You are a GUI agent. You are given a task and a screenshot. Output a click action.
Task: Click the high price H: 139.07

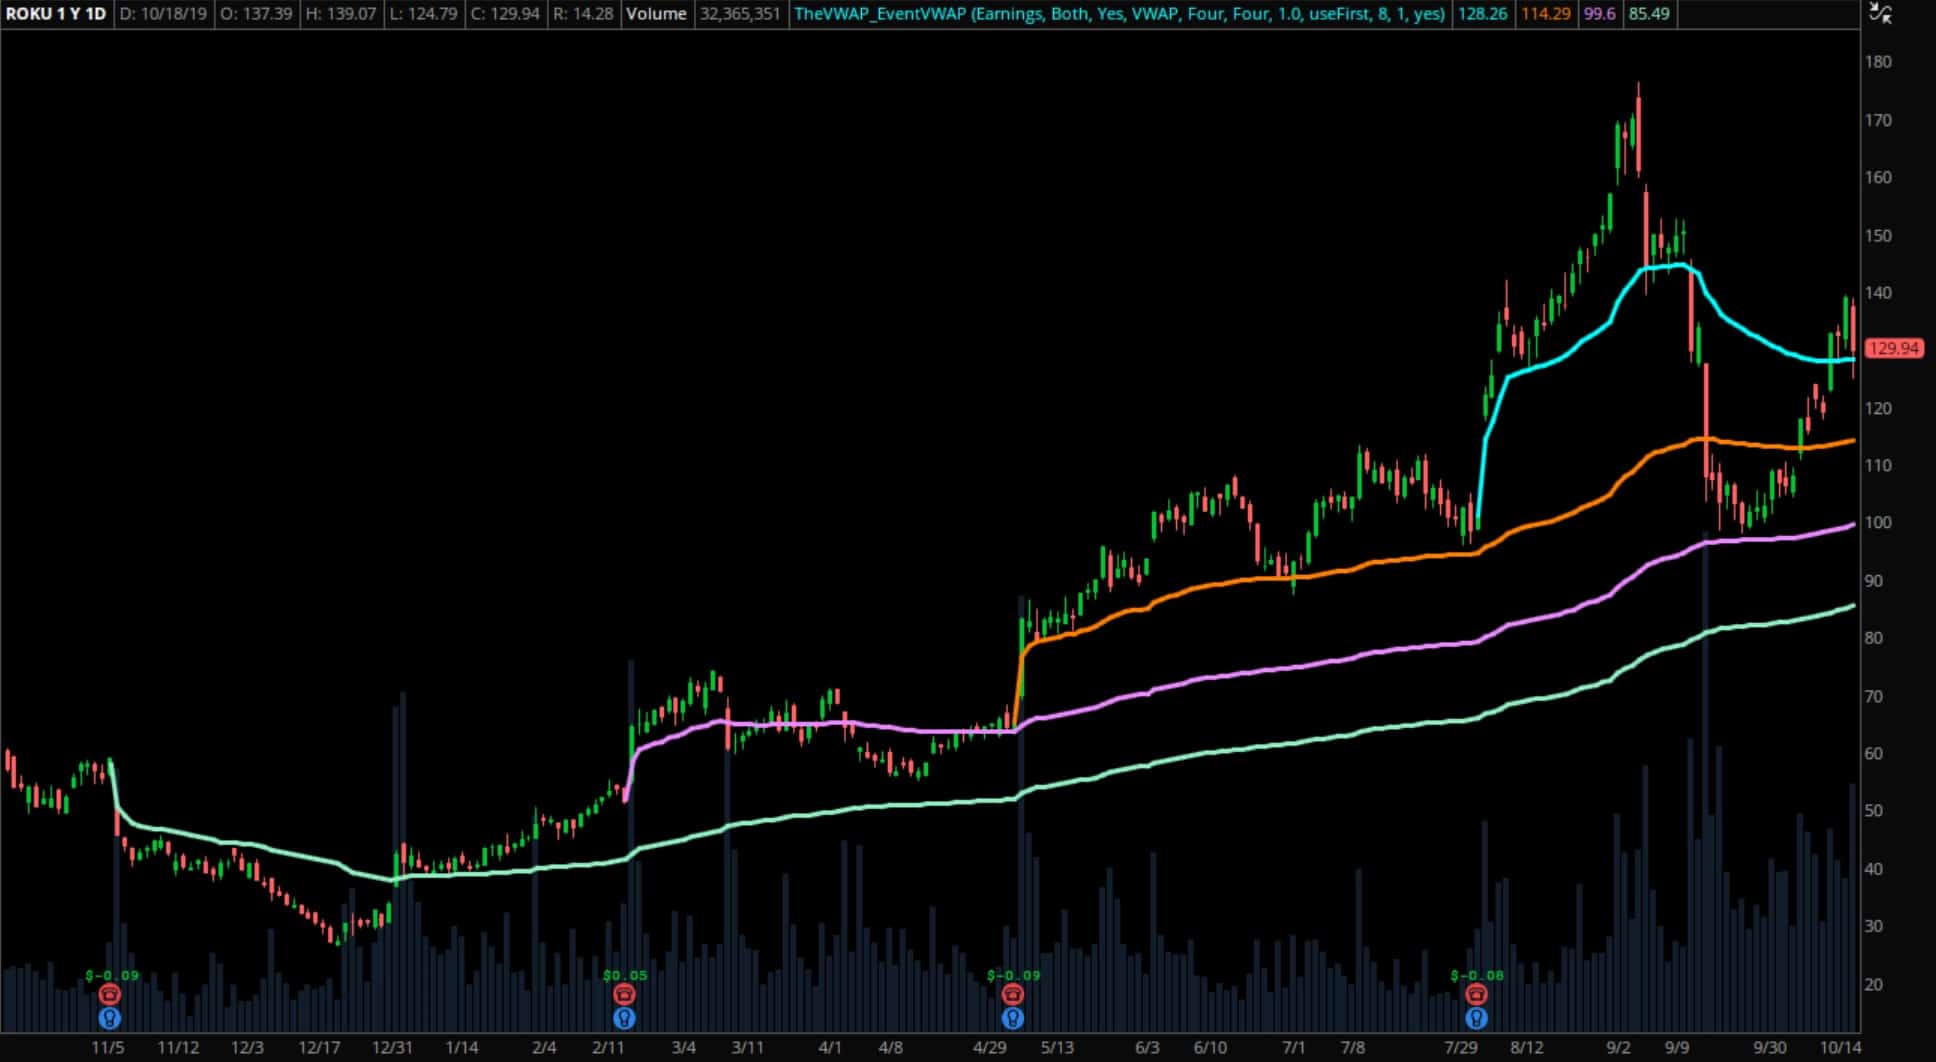[342, 14]
